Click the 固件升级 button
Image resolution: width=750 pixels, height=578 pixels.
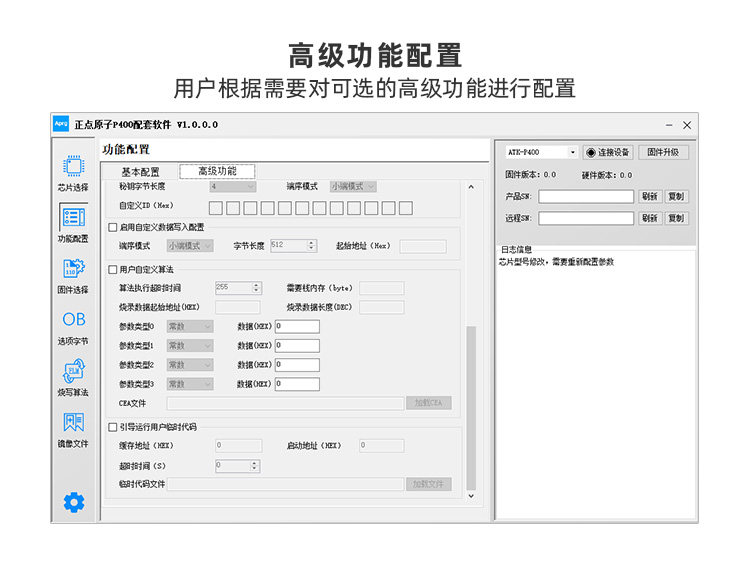point(663,152)
